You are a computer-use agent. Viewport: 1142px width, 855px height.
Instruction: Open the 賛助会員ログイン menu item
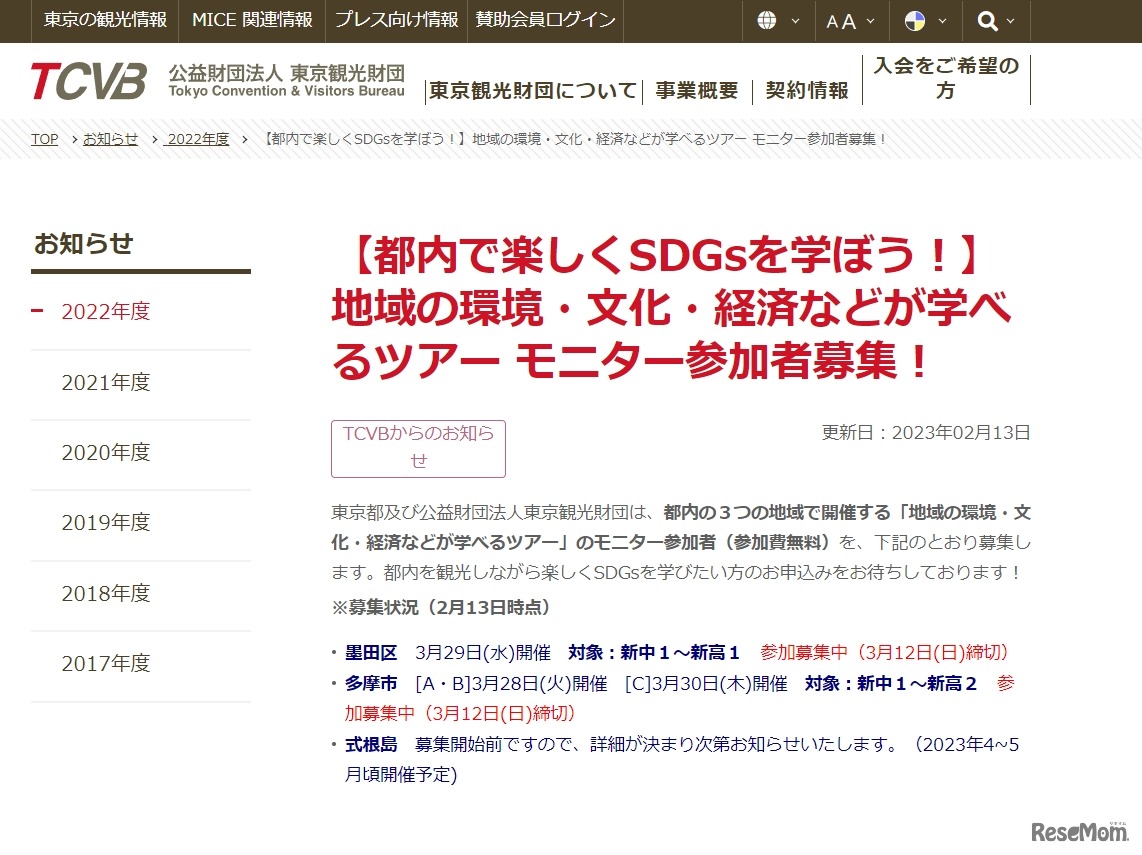tap(545, 18)
